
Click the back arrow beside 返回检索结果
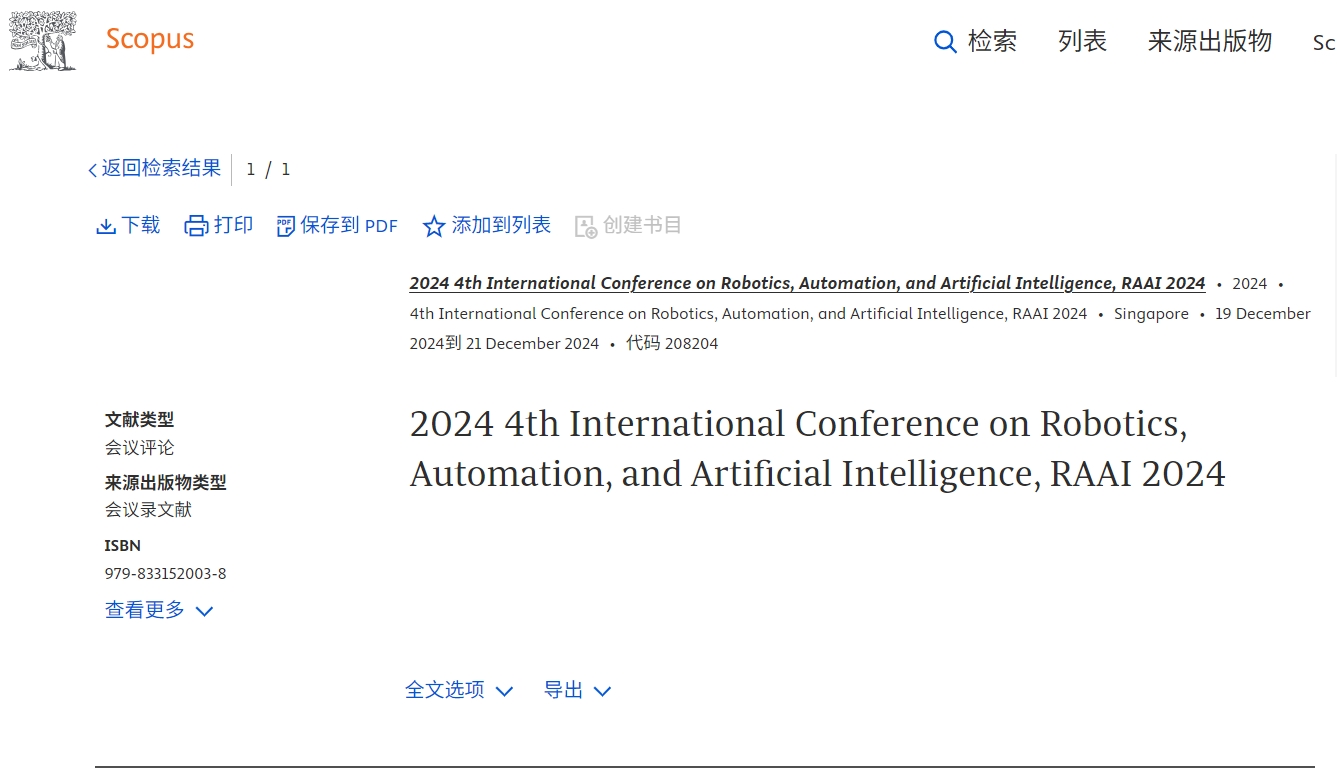point(92,170)
